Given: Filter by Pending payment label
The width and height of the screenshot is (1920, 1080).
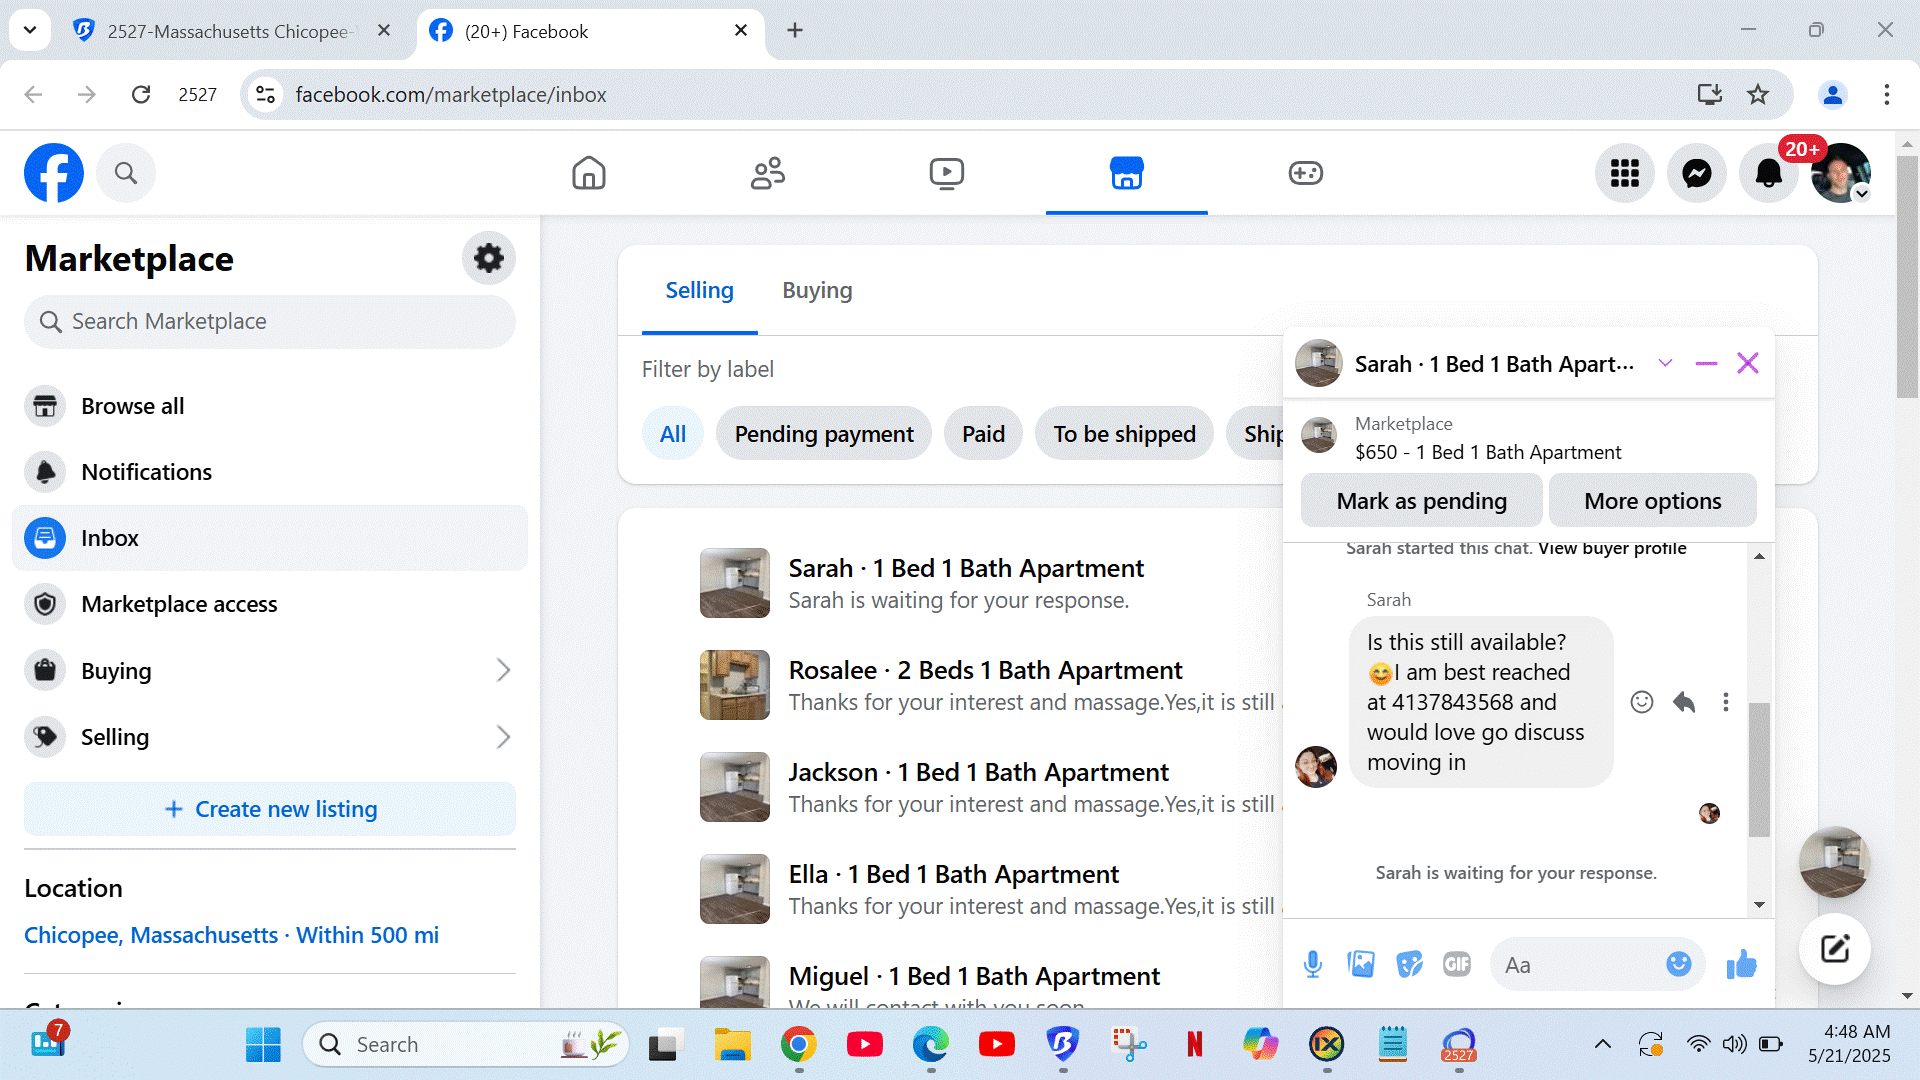Looking at the screenshot, I should pyautogui.click(x=824, y=434).
